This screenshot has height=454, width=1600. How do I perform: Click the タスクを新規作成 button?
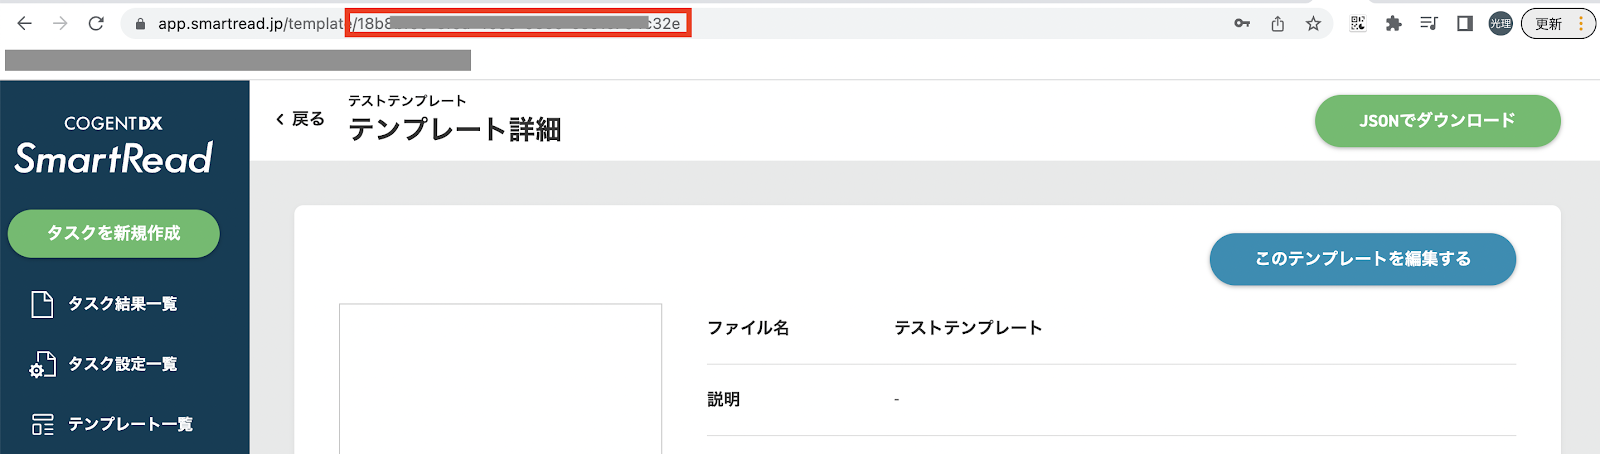[x=114, y=233]
